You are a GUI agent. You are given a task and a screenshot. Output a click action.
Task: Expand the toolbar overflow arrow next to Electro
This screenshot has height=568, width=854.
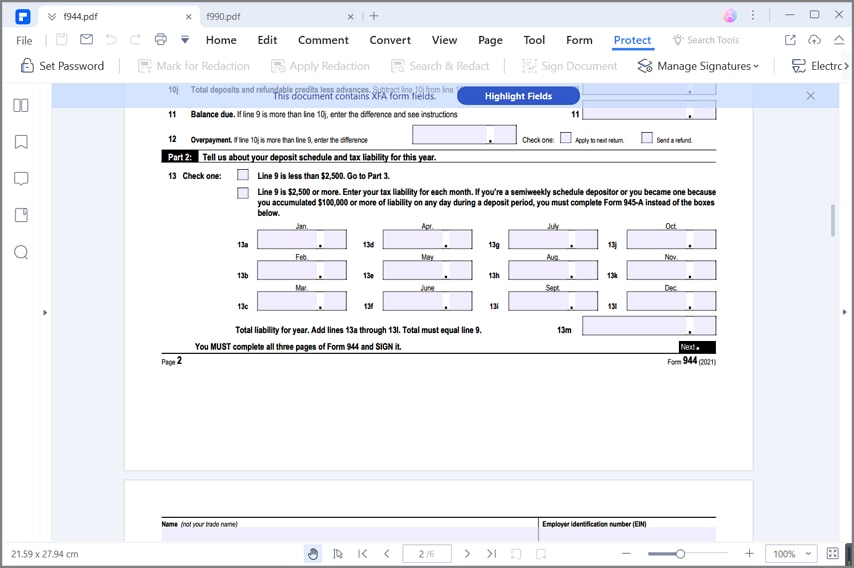point(846,66)
